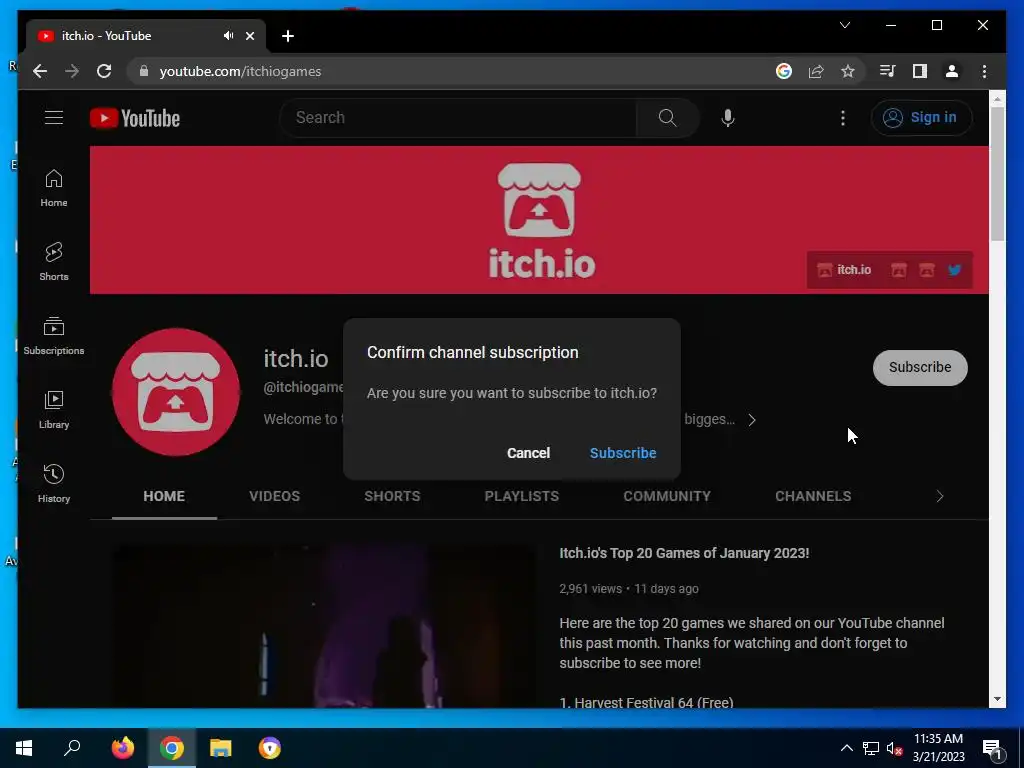Confirm subscription with the blue Subscribe button
Viewport: 1024px width, 768px height.
[622, 453]
